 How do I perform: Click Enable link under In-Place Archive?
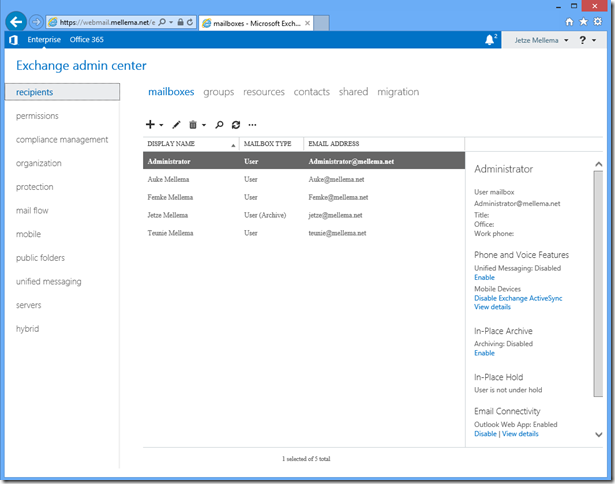coord(484,353)
